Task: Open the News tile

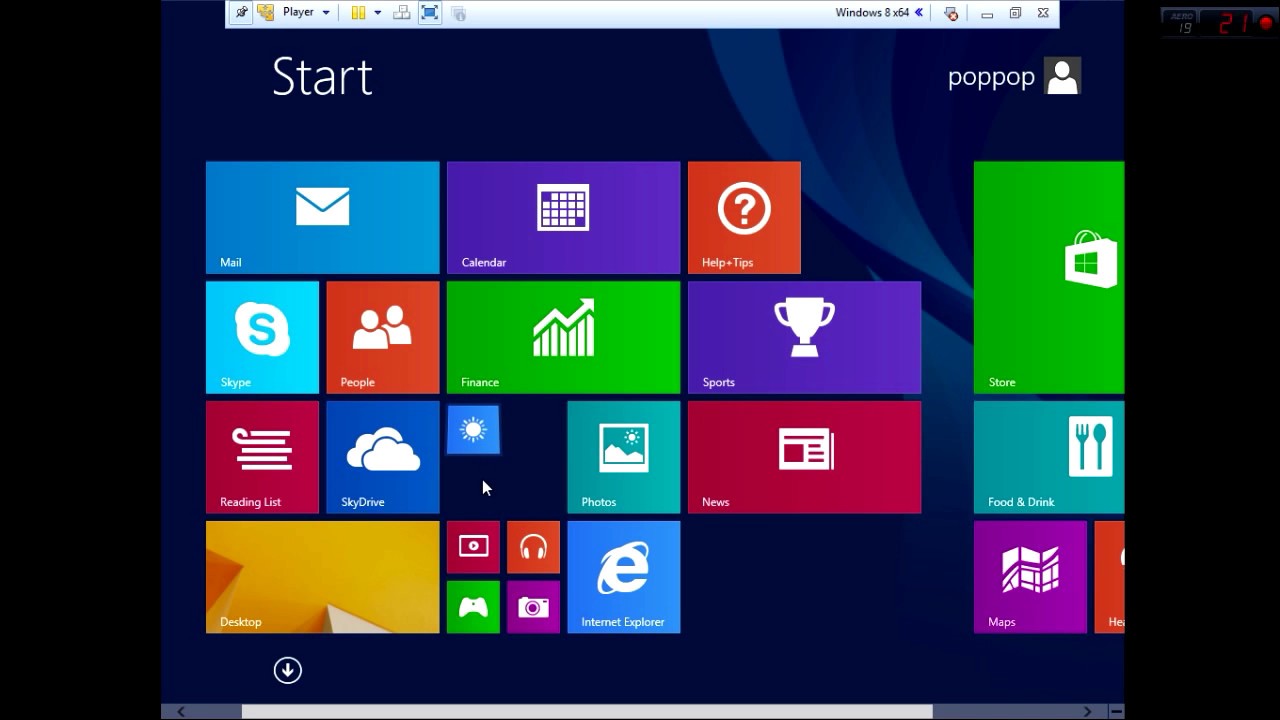Action: point(804,457)
